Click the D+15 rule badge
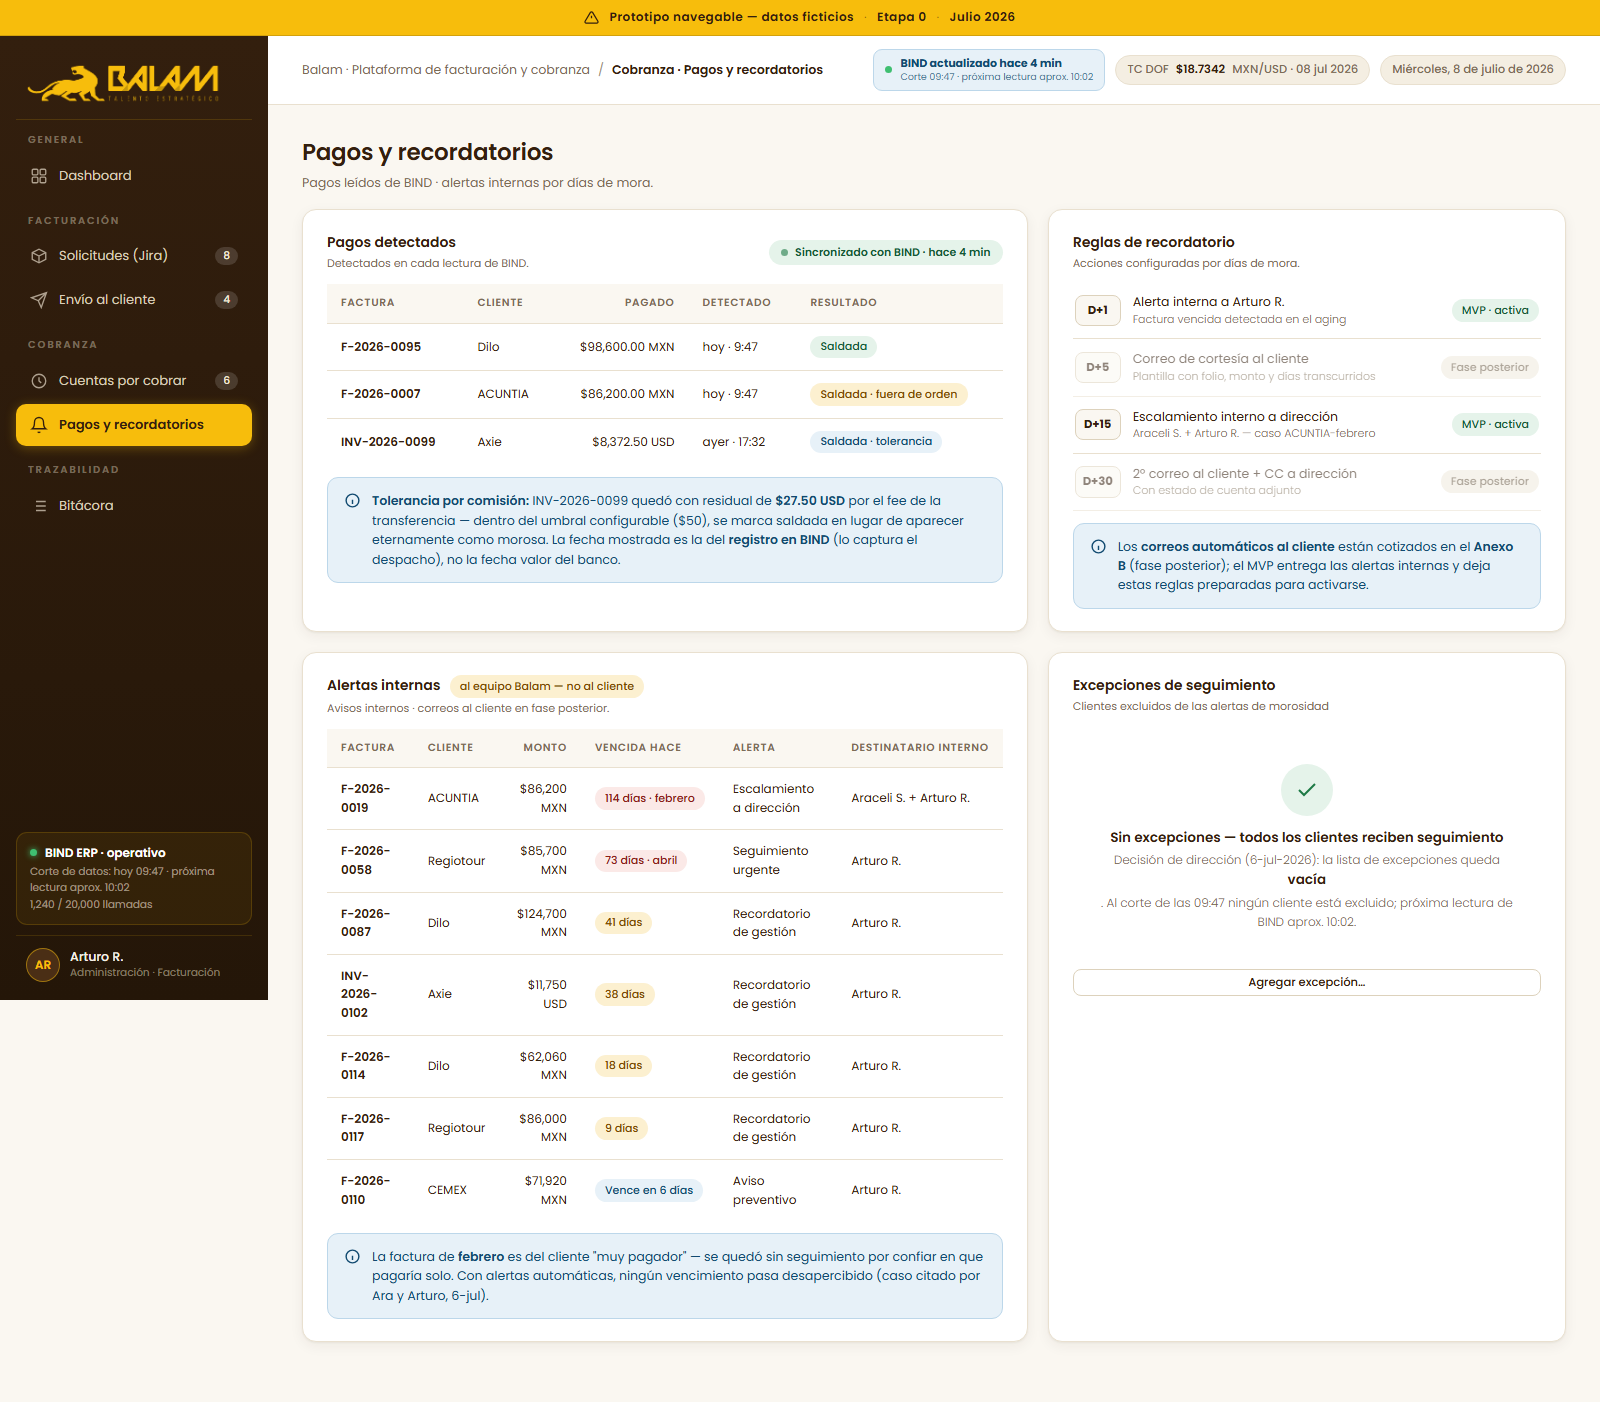 point(1098,424)
